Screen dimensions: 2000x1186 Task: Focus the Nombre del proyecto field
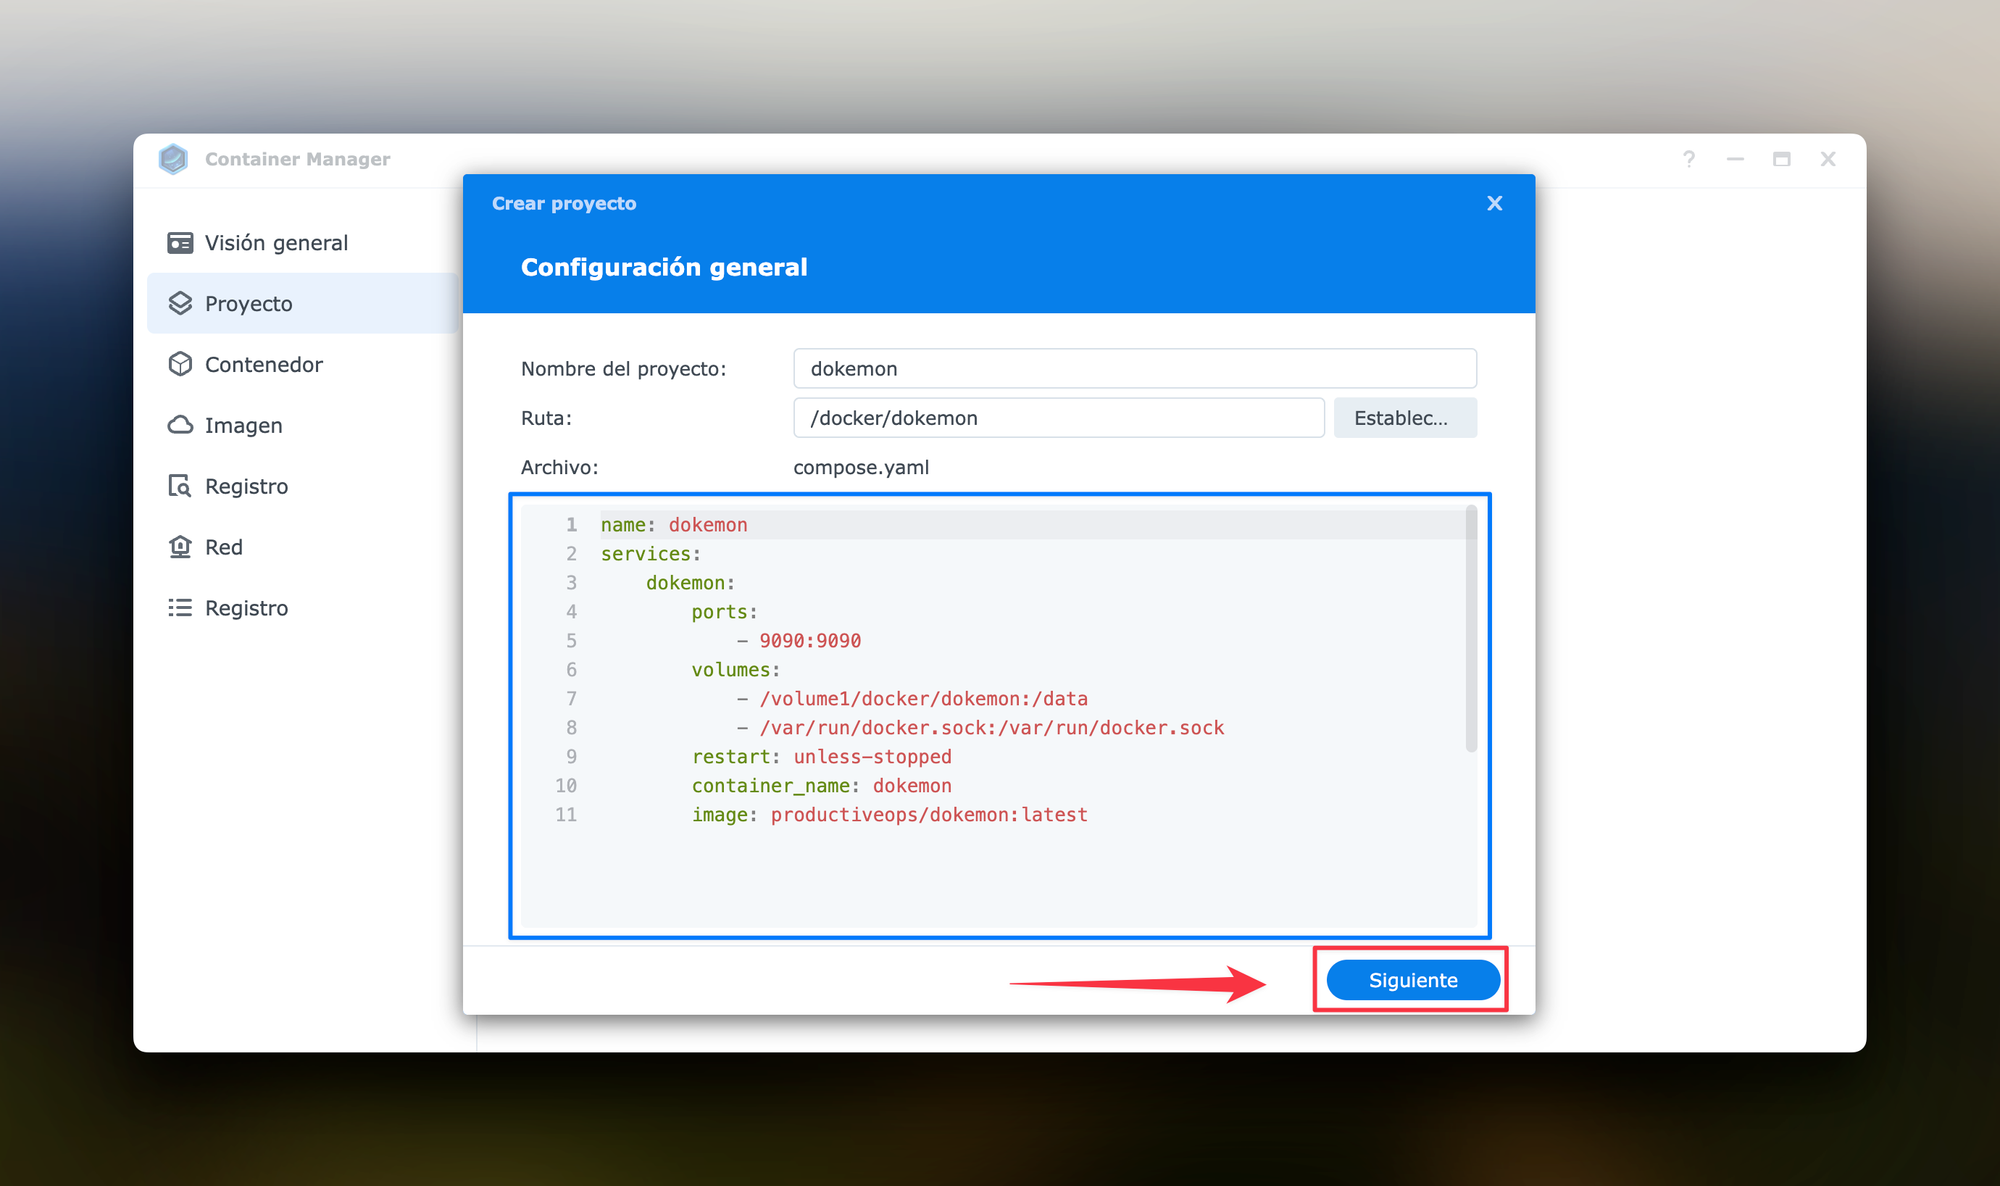pos(1135,368)
